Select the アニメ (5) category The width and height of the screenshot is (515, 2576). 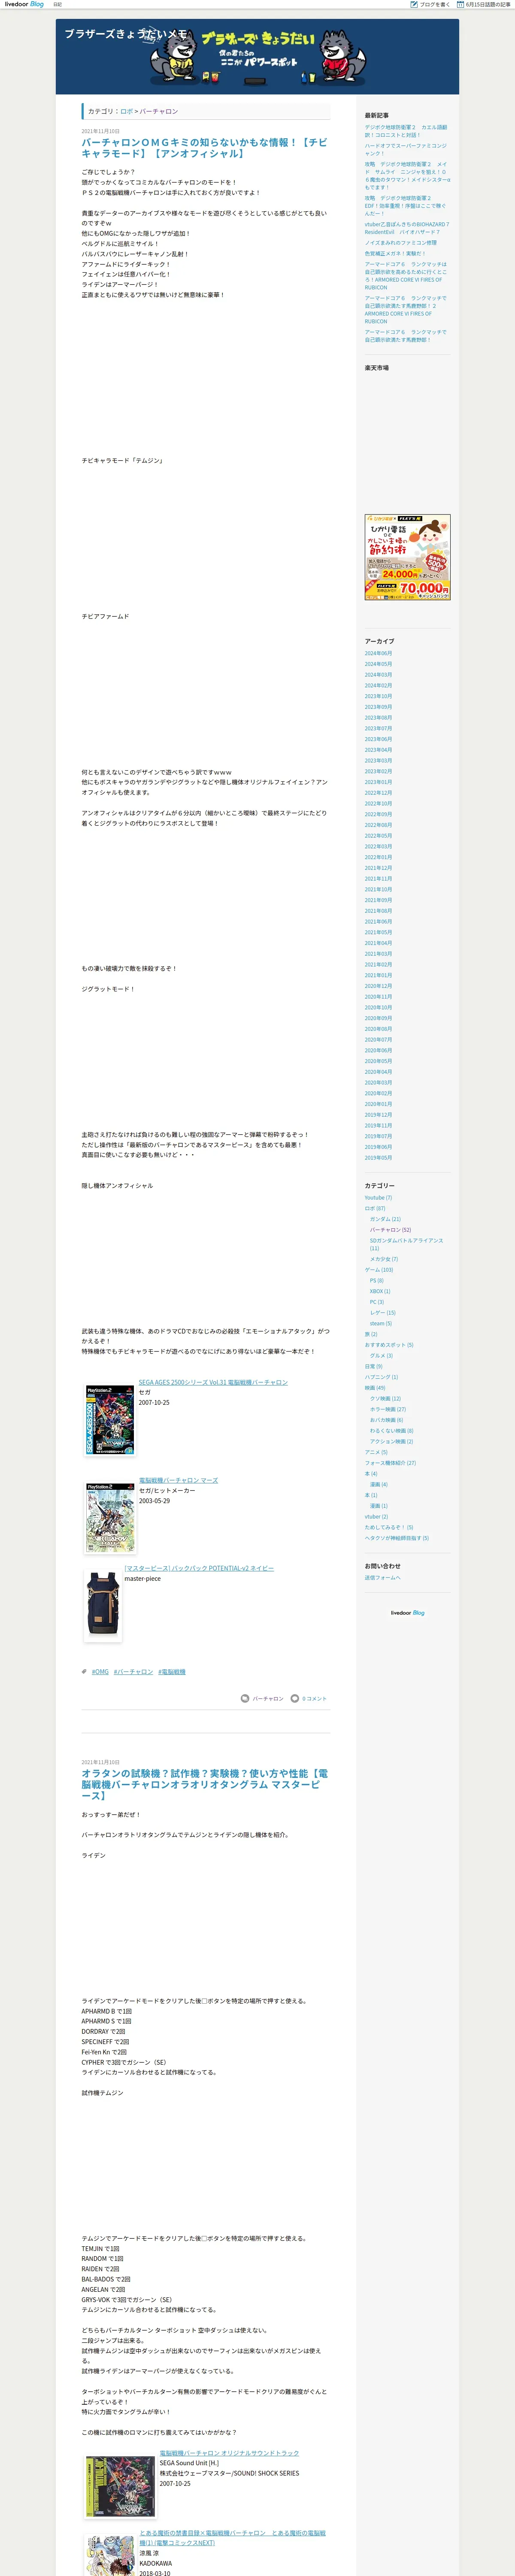coord(376,1452)
